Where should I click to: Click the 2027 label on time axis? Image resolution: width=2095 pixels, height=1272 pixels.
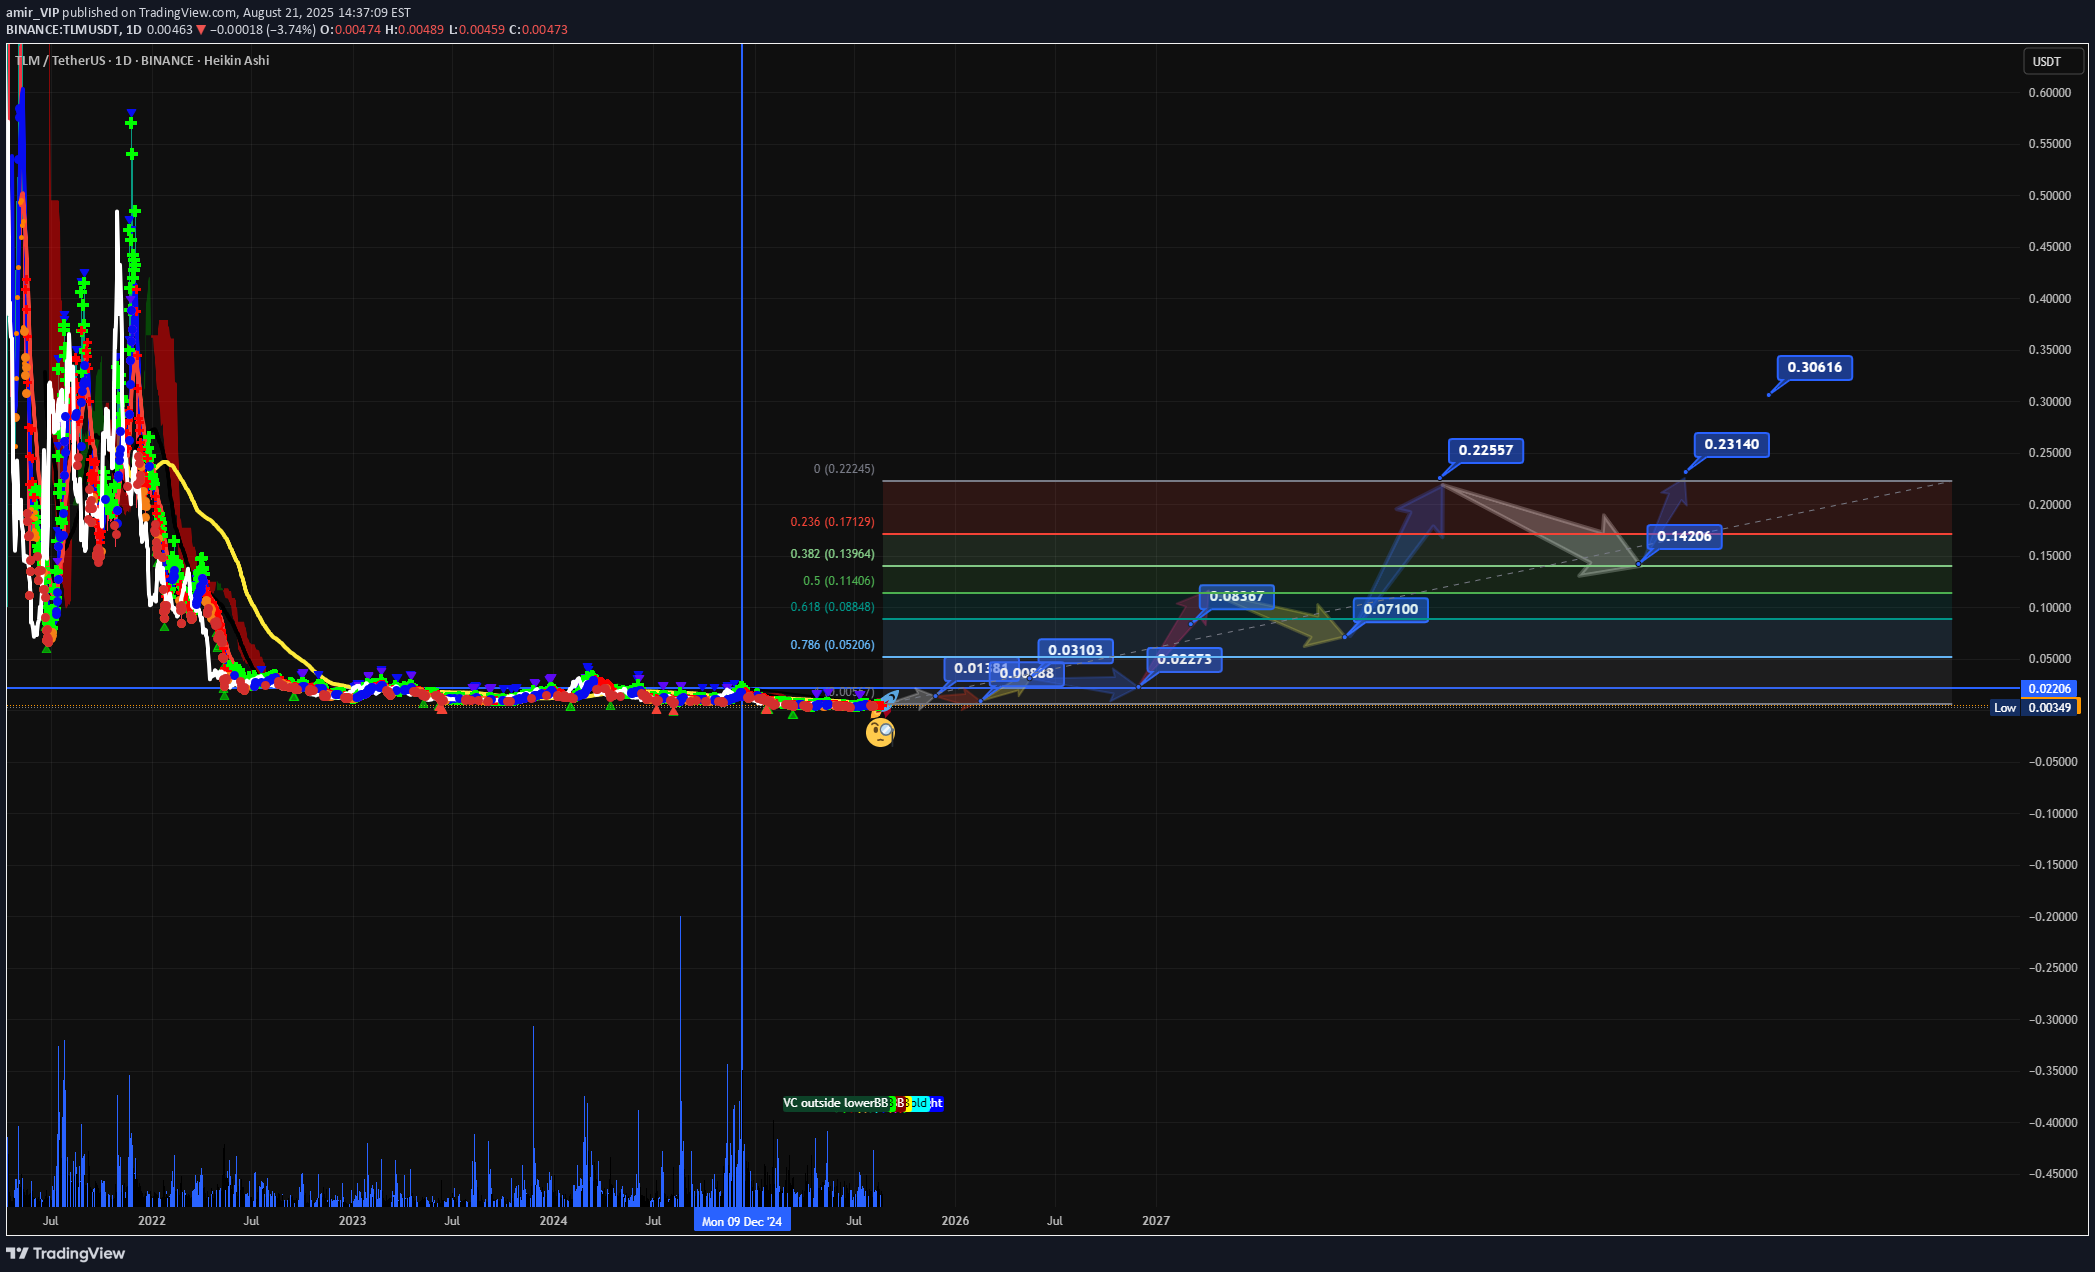[1156, 1220]
